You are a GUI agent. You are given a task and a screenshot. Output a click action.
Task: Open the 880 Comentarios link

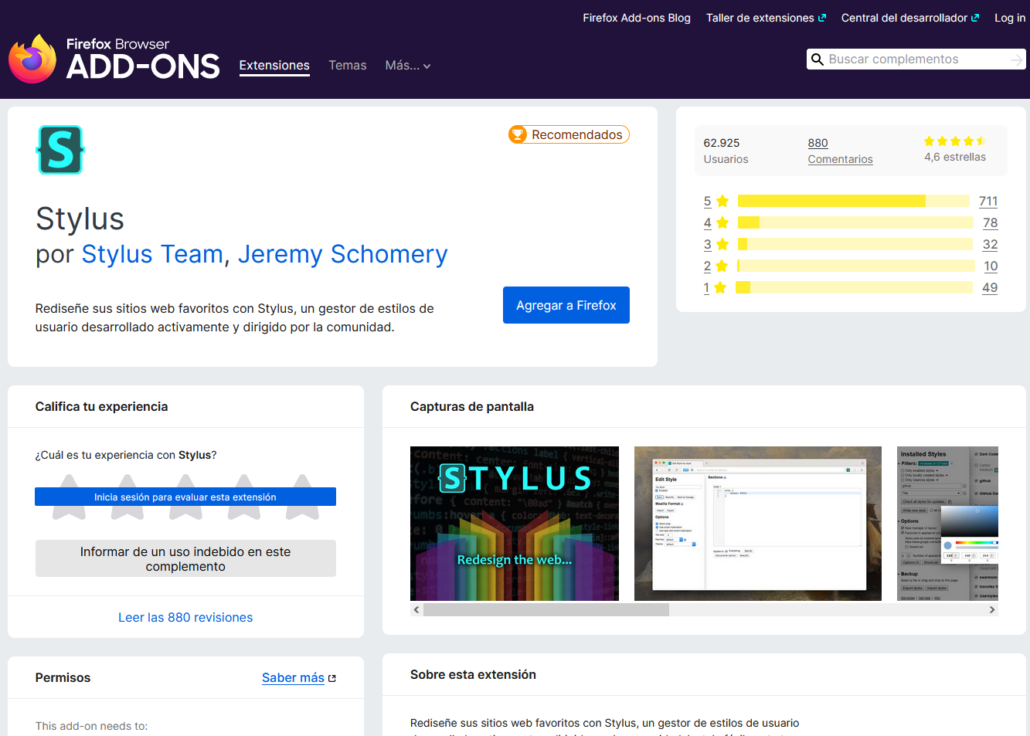[840, 151]
